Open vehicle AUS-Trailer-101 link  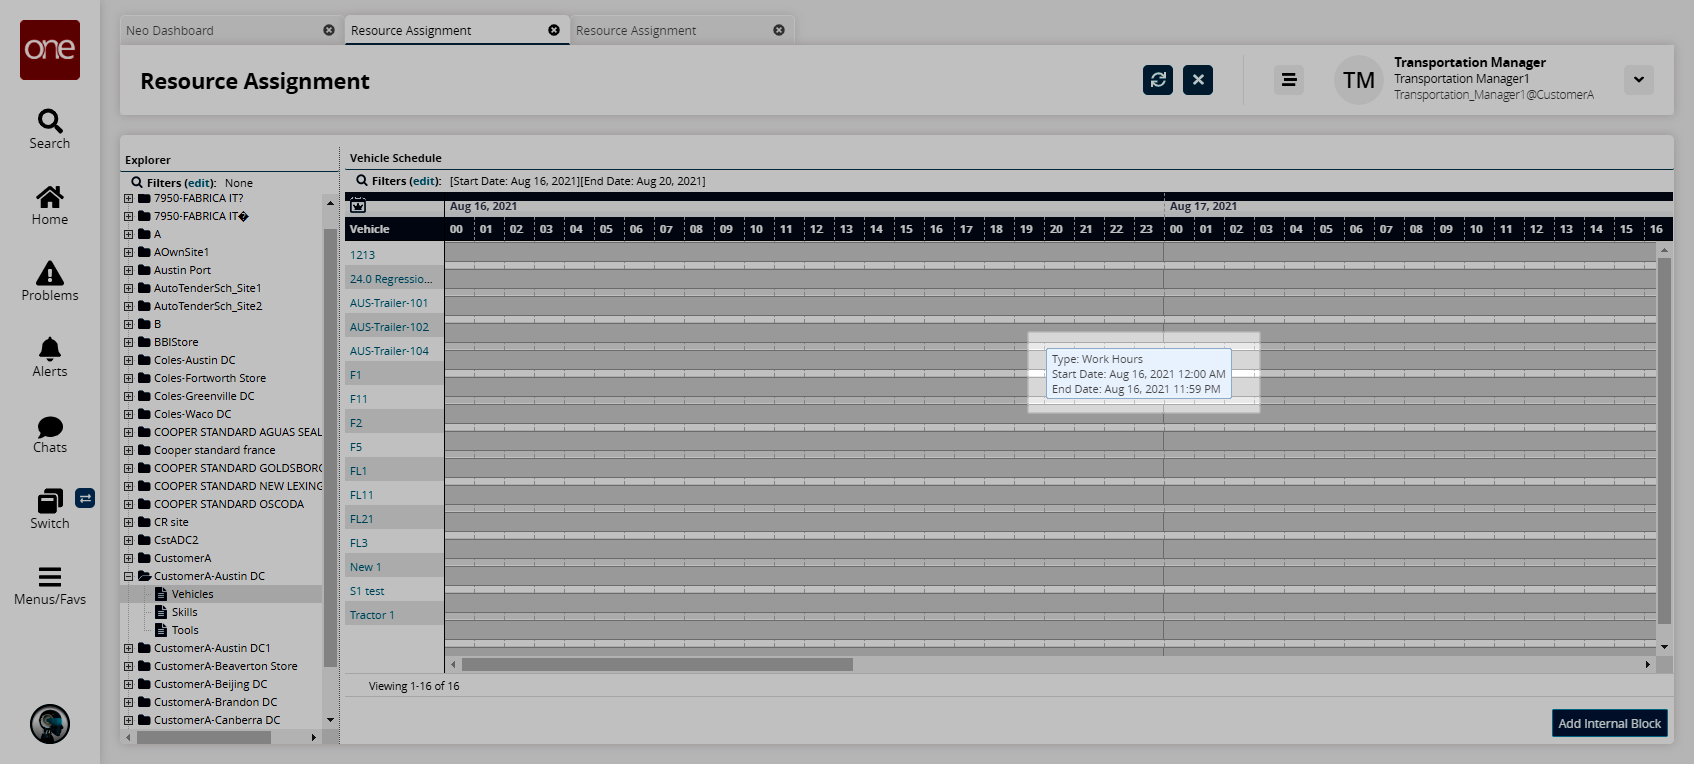(389, 303)
